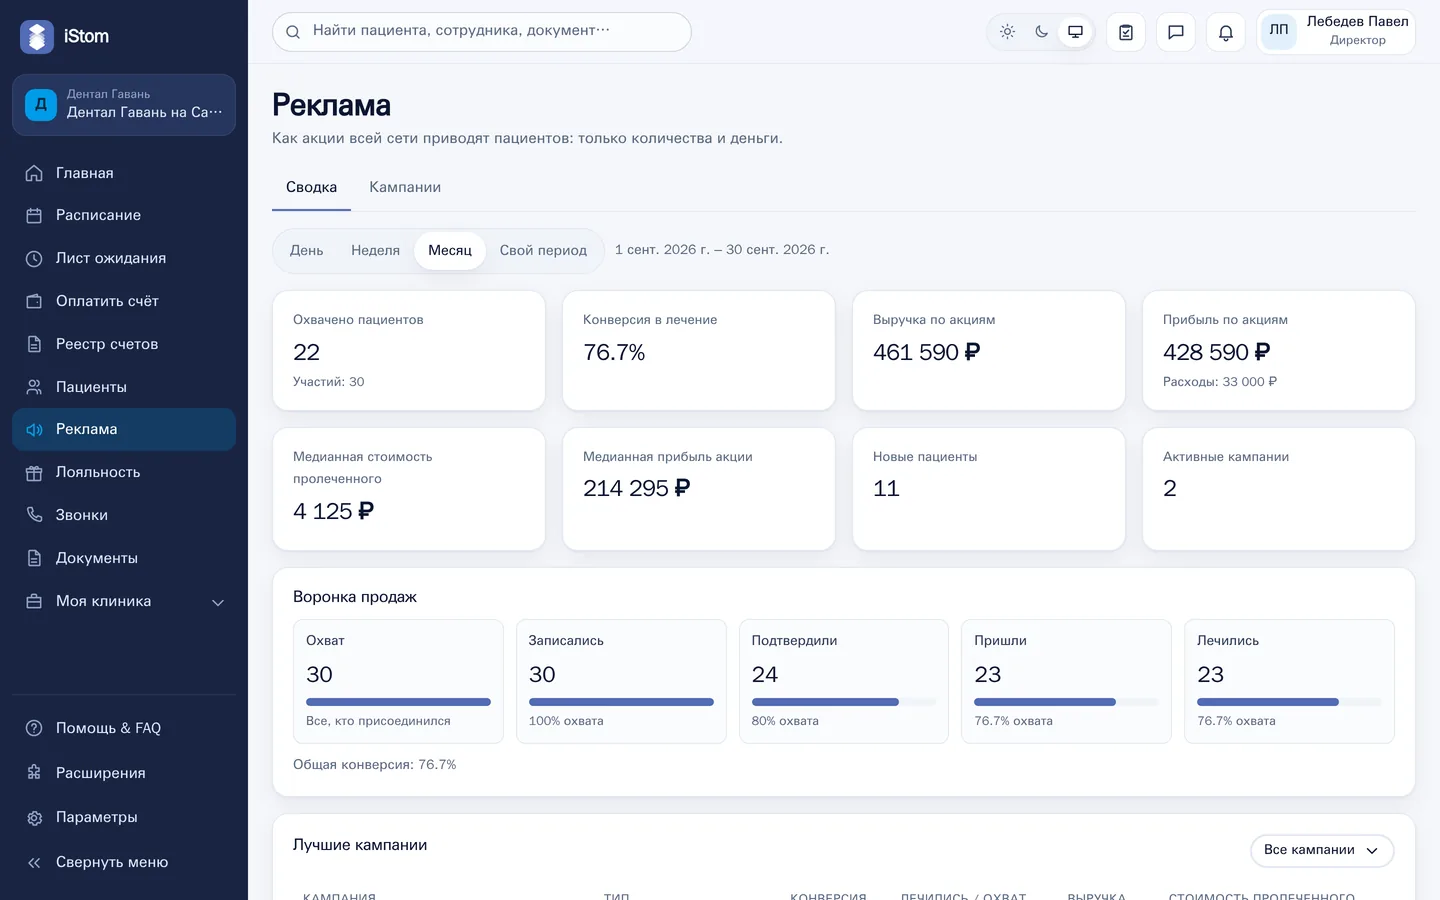Click the search magnifier icon

pos(293,32)
